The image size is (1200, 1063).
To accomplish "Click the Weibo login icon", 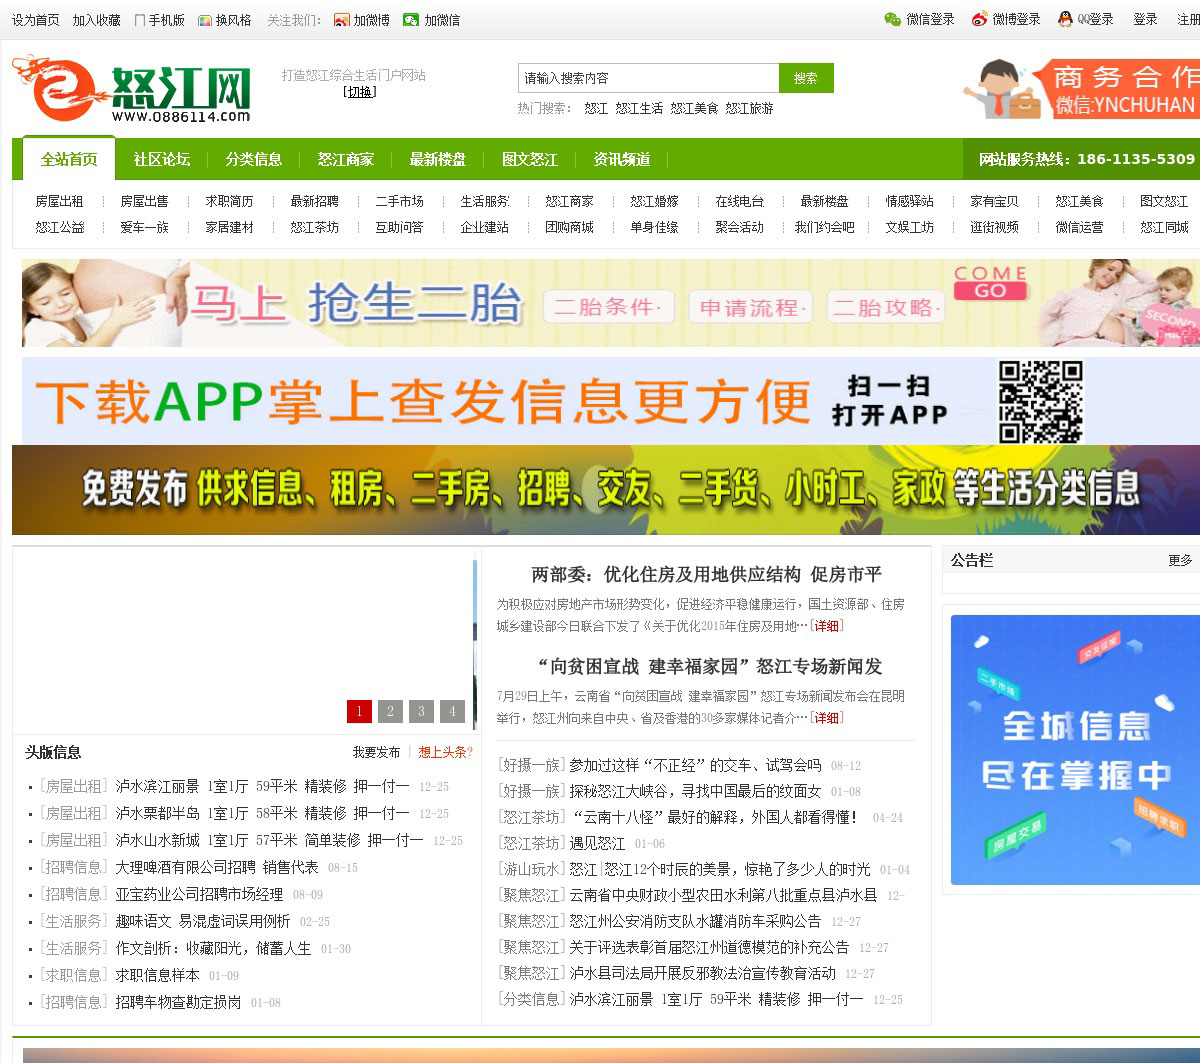I will click(979, 19).
